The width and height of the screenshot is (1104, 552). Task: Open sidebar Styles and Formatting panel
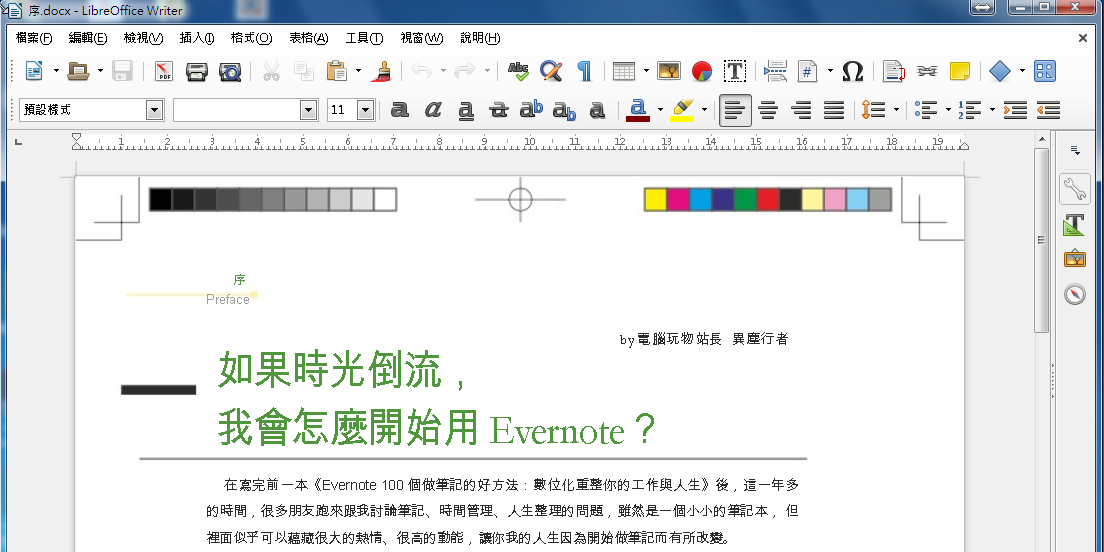(x=1074, y=225)
